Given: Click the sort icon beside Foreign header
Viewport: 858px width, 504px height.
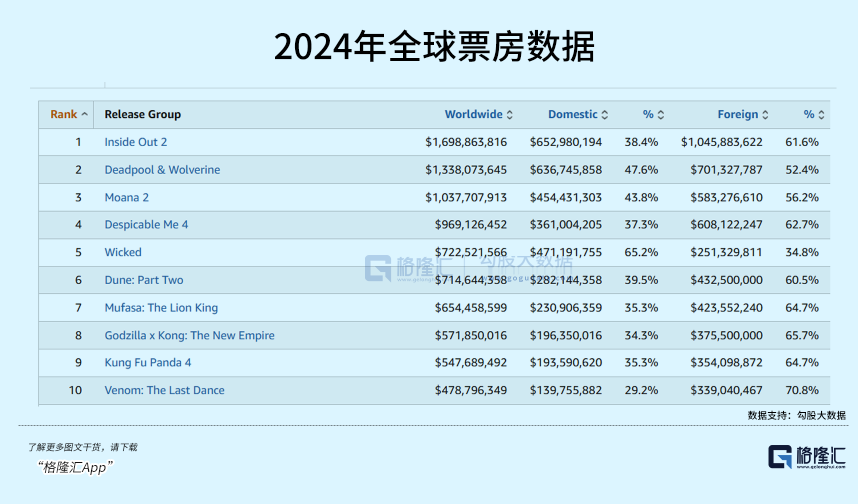Looking at the screenshot, I should (x=766, y=115).
